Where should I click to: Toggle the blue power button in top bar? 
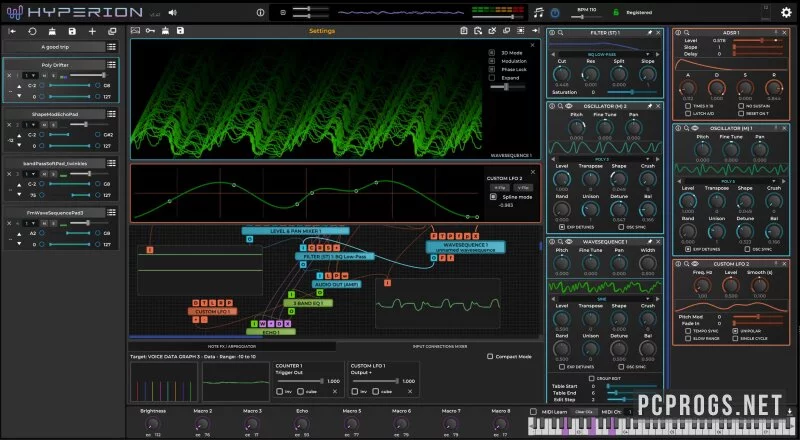coord(555,13)
